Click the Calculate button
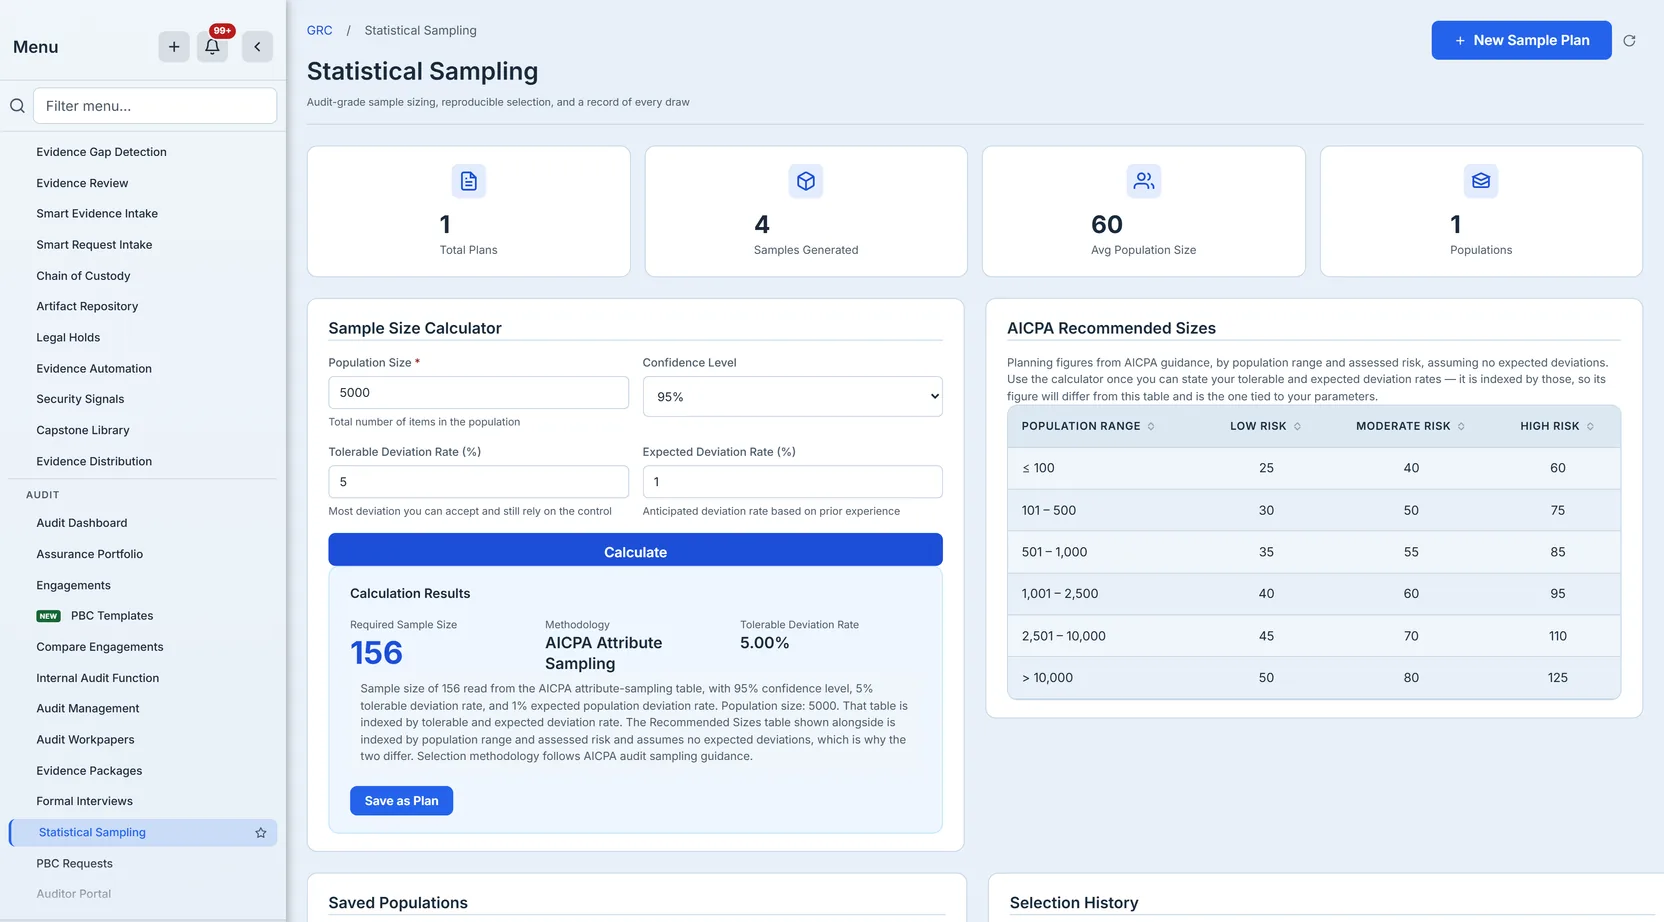This screenshot has height=922, width=1664. pyautogui.click(x=635, y=552)
